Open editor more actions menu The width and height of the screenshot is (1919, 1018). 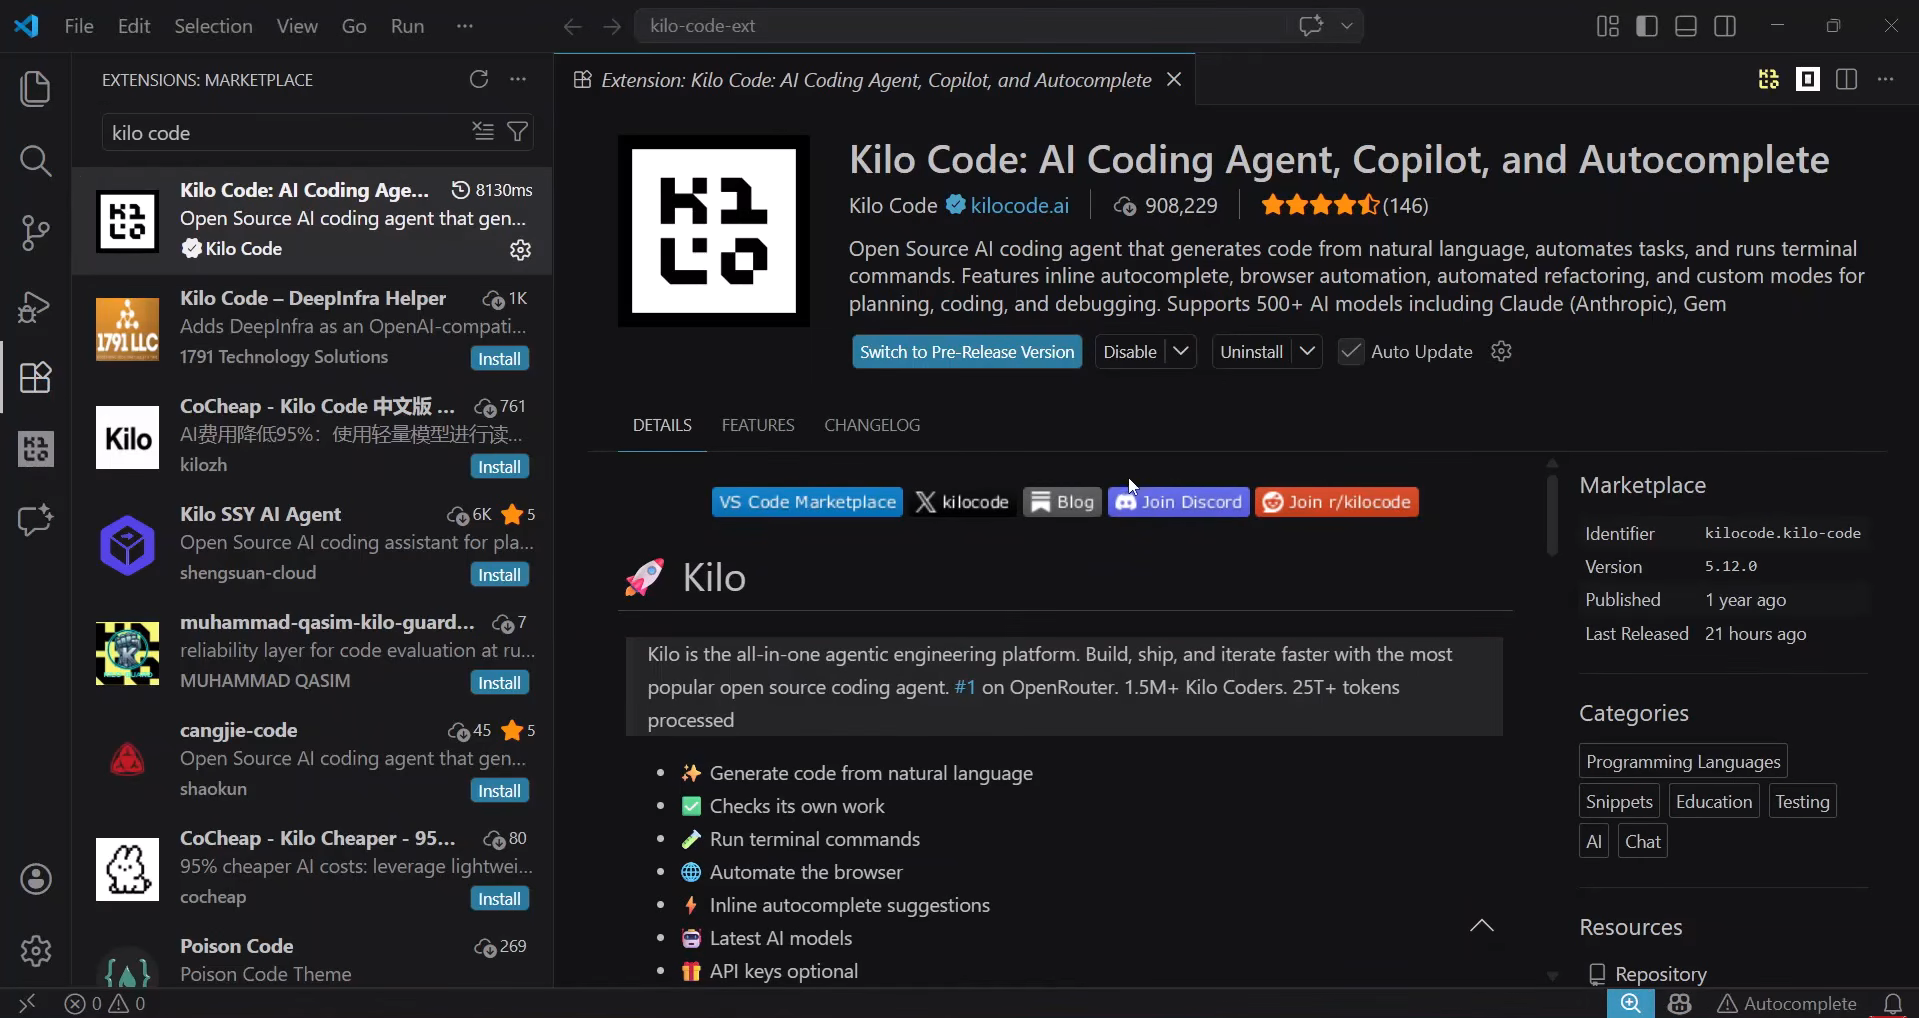tap(1886, 79)
